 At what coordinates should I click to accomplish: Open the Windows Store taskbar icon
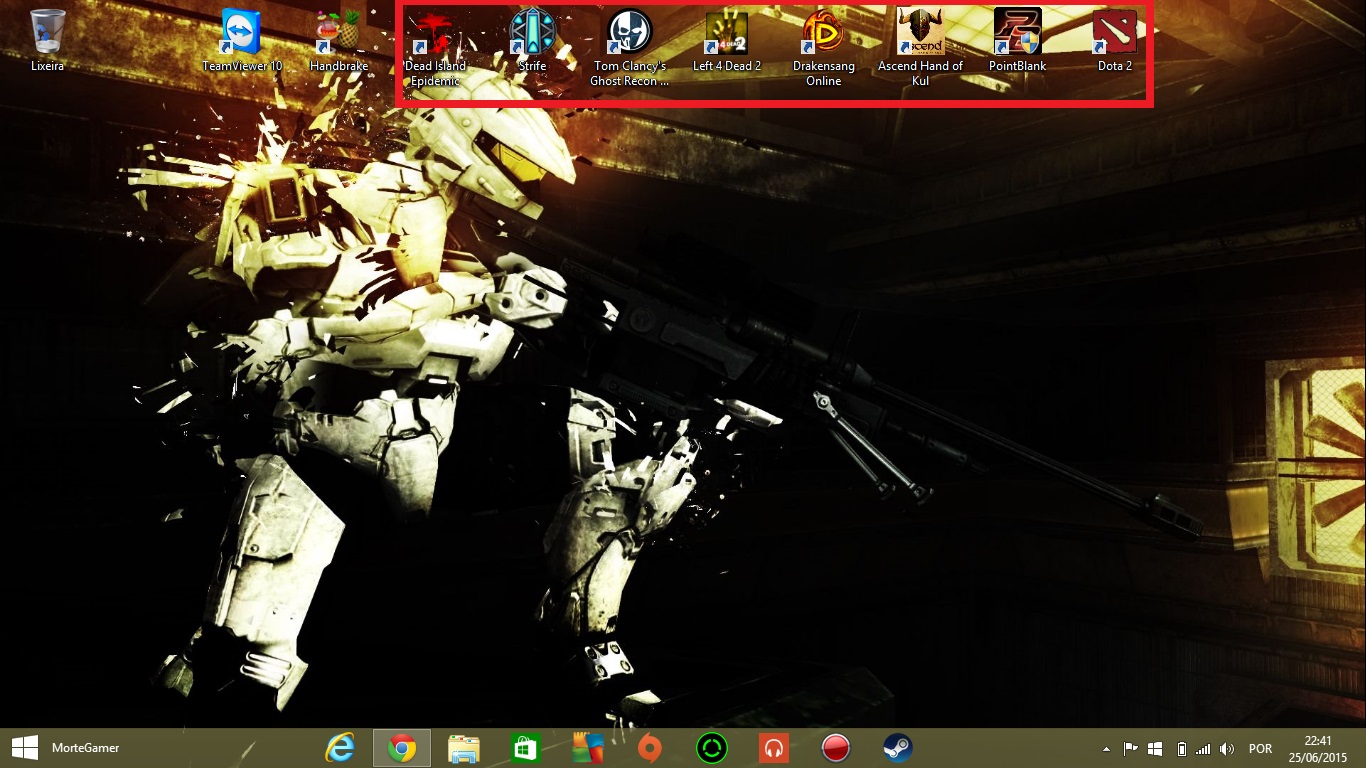[x=525, y=748]
